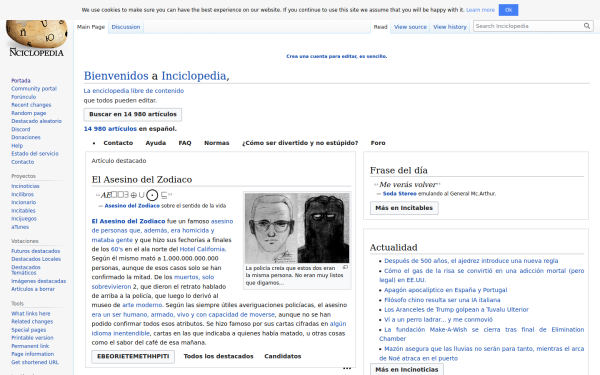Open the 'Hotel California' link
Image resolution: width=600 pixels, height=375 pixels.
coord(202,249)
